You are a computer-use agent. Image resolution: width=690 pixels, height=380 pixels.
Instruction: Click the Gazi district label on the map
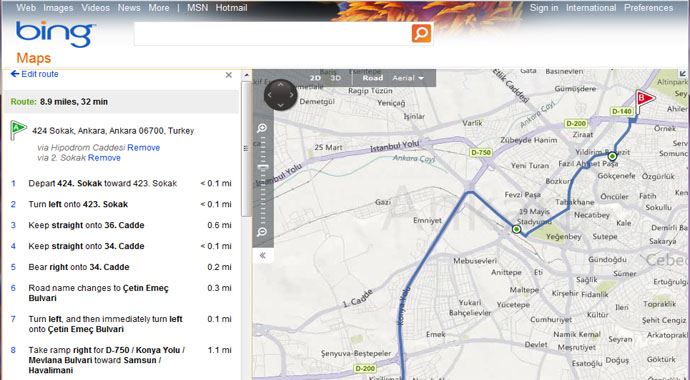(383, 202)
